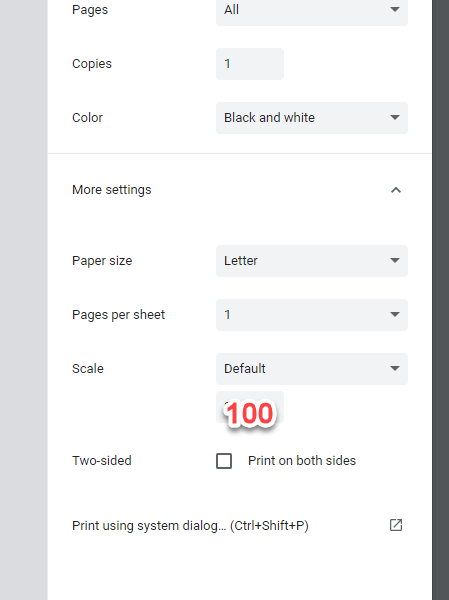Open the Pages per sheet dropdown

[312, 315]
